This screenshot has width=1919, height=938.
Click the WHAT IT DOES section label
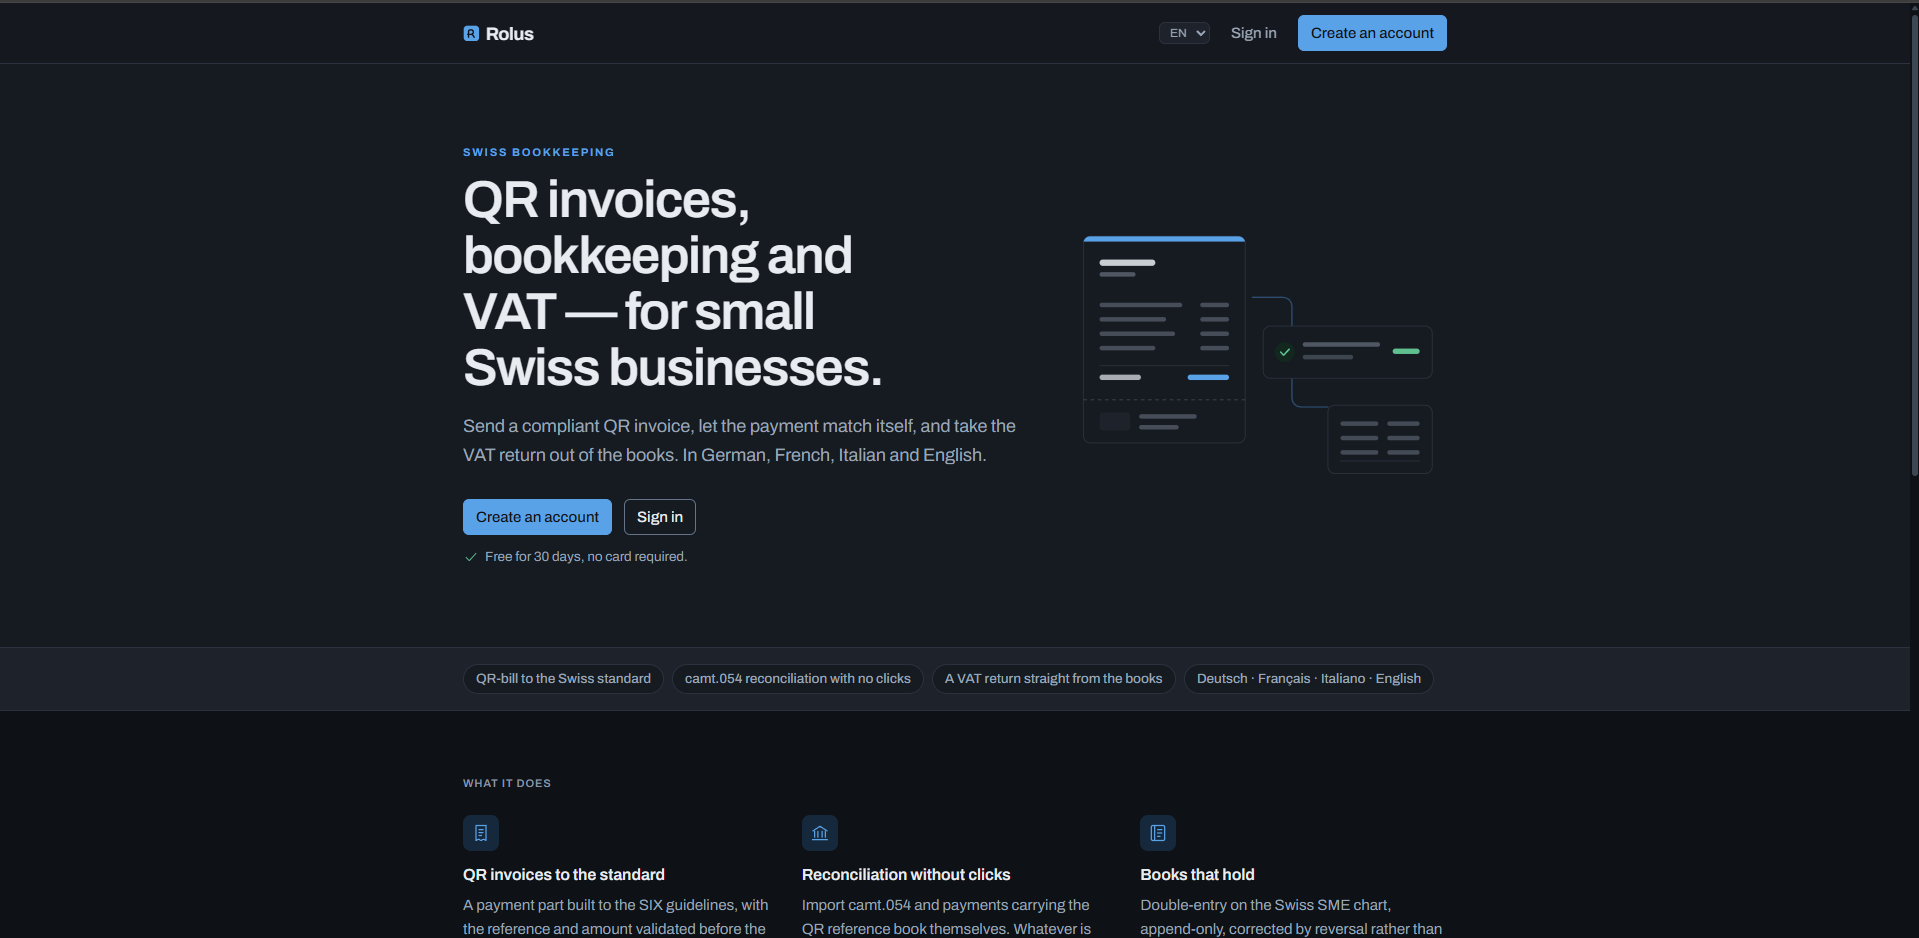click(507, 784)
